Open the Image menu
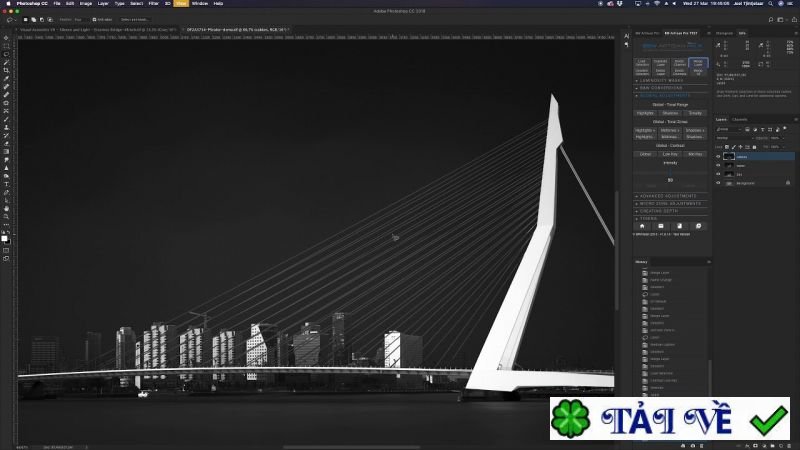 (x=86, y=4)
